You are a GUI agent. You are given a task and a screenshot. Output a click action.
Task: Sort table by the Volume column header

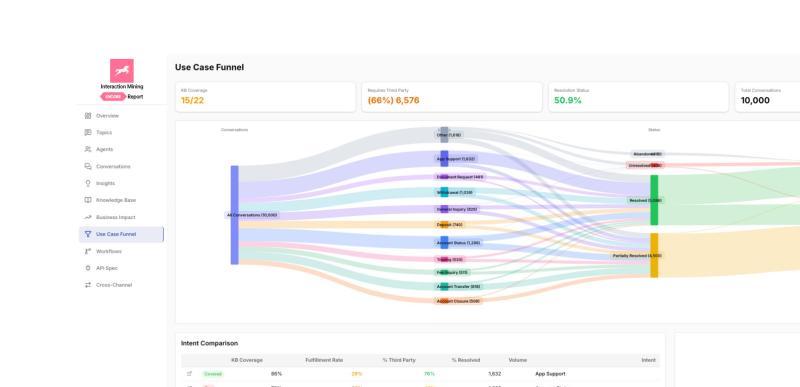(x=517, y=360)
